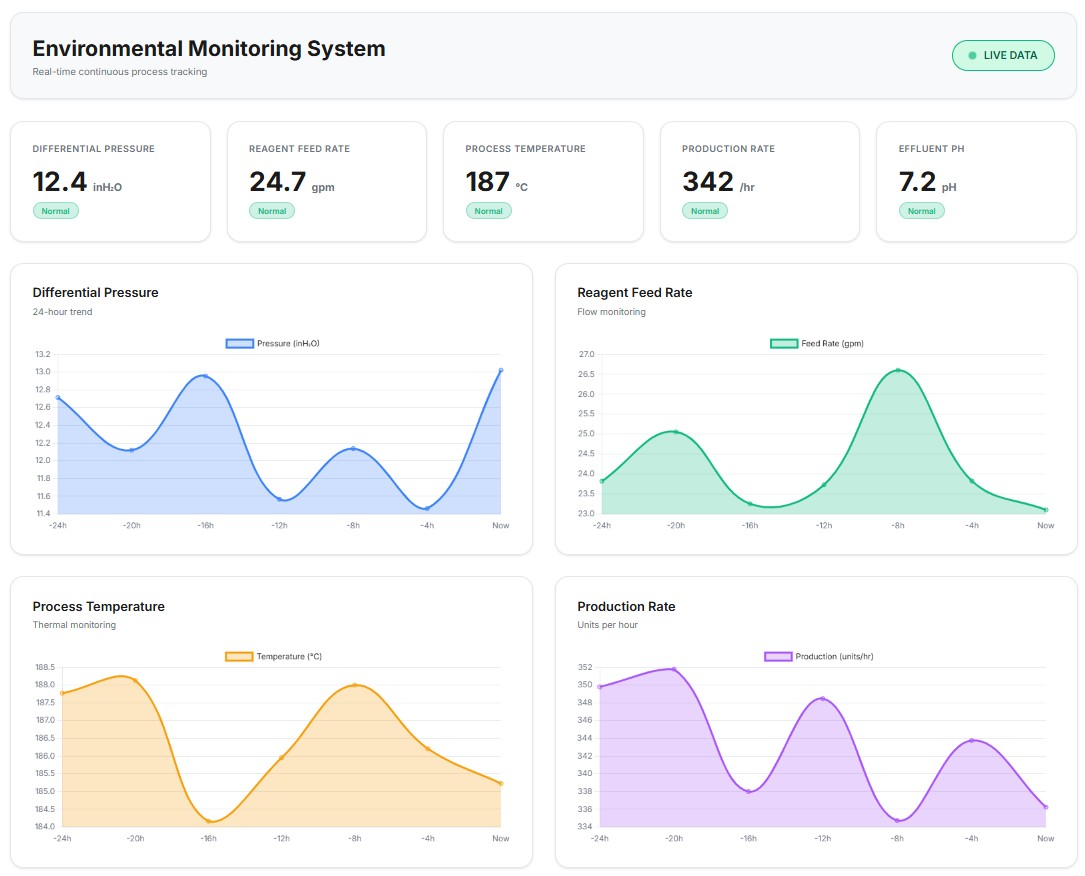Image resolution: width=1085 pixels, height=876 pixels.
Task: Click the Production Rate 342 /hr value
Action: tap(708, 182)
